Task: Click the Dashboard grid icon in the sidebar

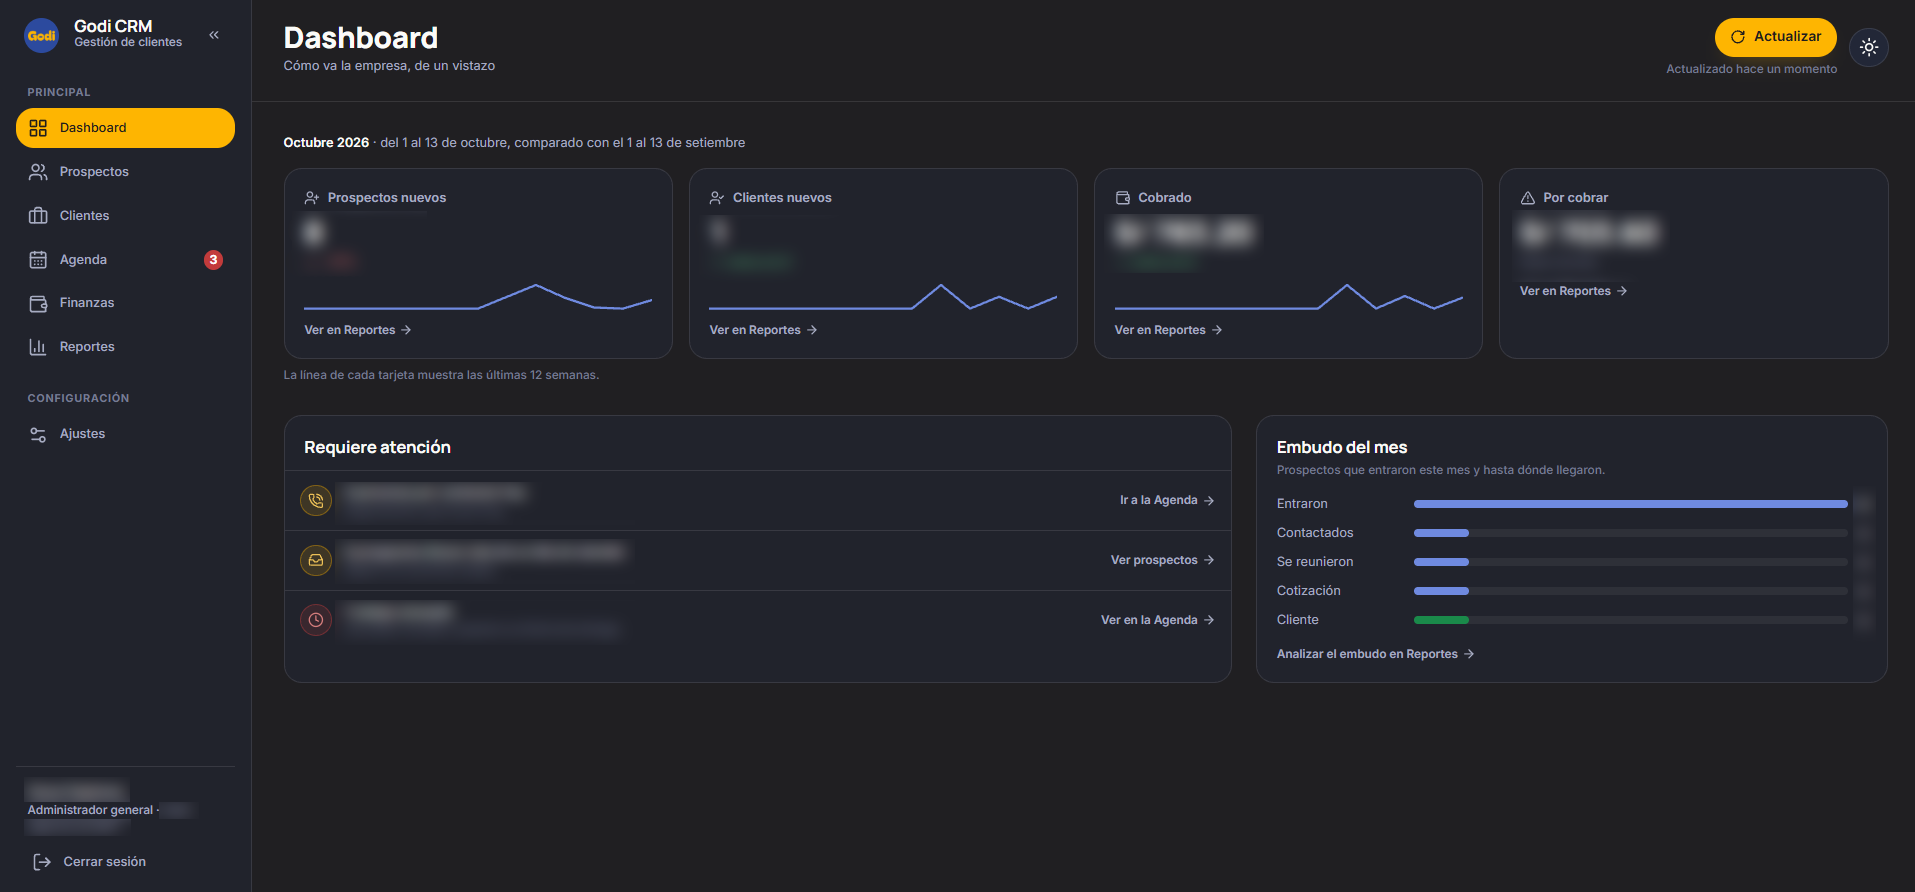Action: tap(38, 128)
